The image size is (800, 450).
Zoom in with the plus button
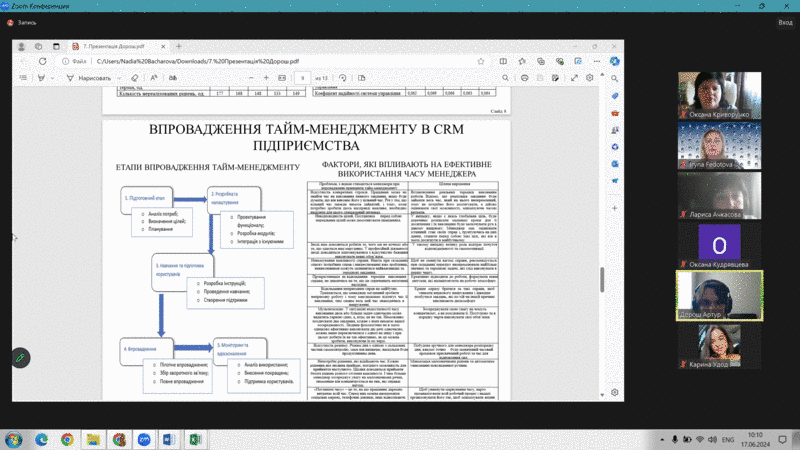coord(267,78)
